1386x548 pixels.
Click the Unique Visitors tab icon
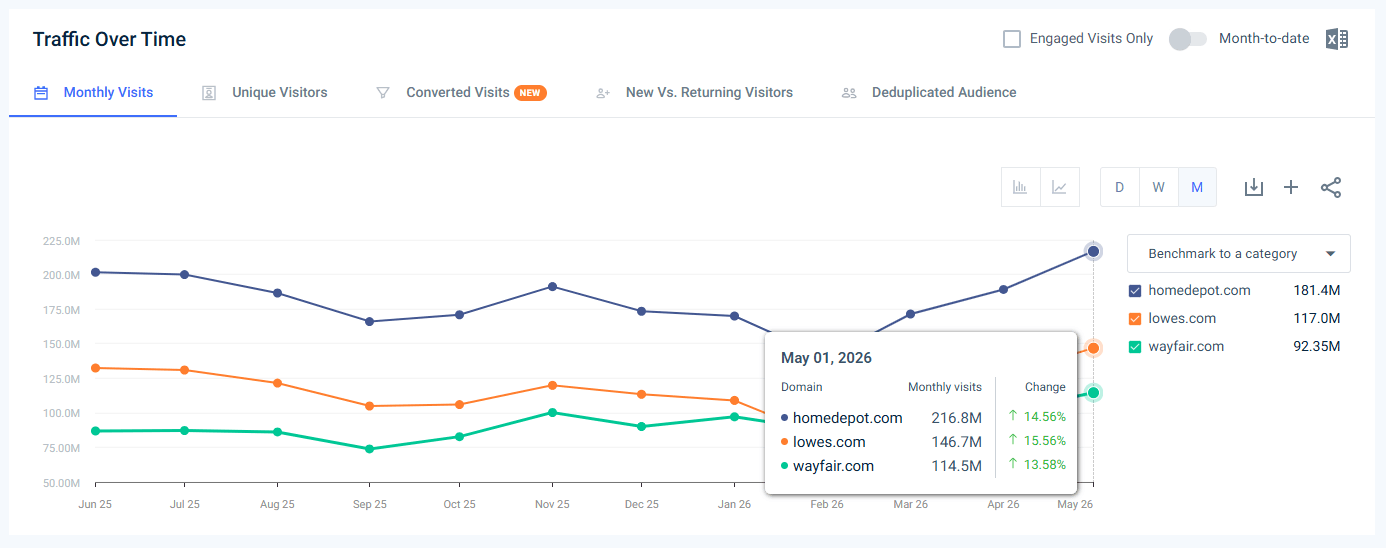click(209, 93)
